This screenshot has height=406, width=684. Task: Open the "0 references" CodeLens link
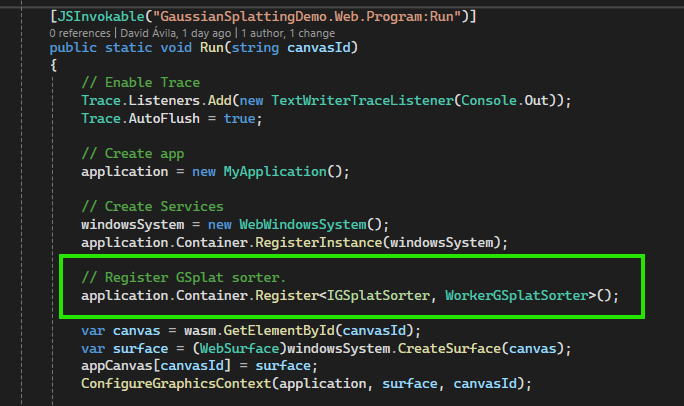point(83,32)
